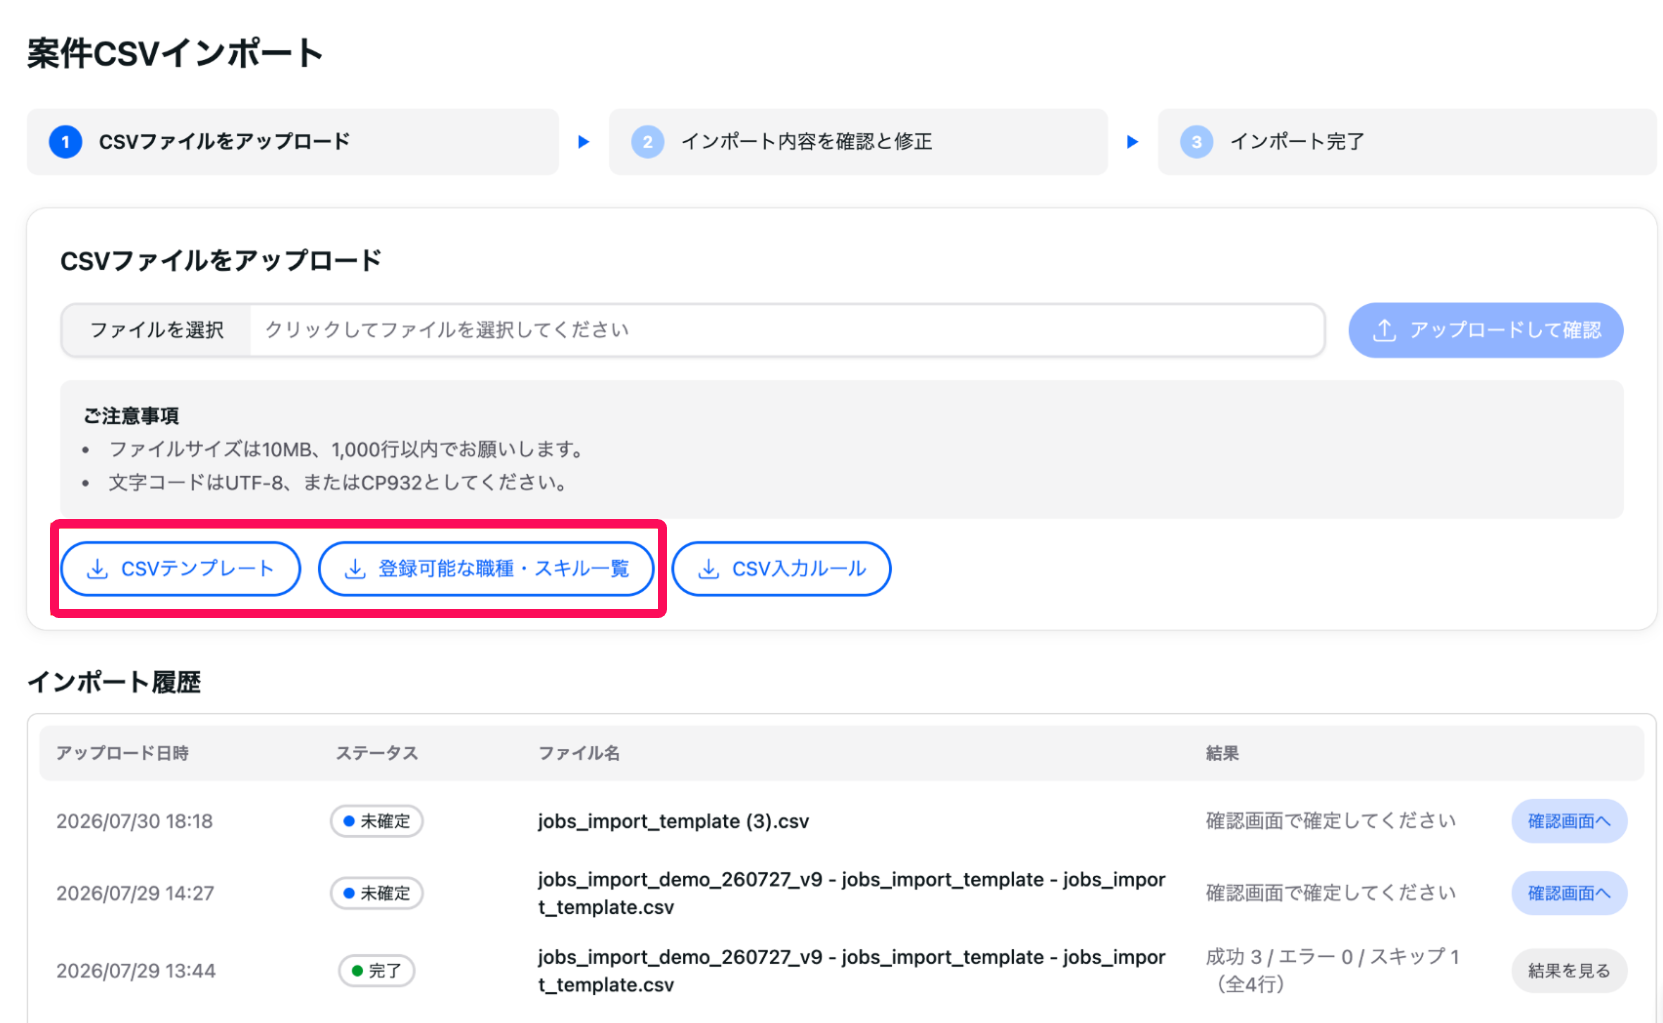
Task: Click result text in jobs_import_template (3).csv row
Action: point(1331,821)
